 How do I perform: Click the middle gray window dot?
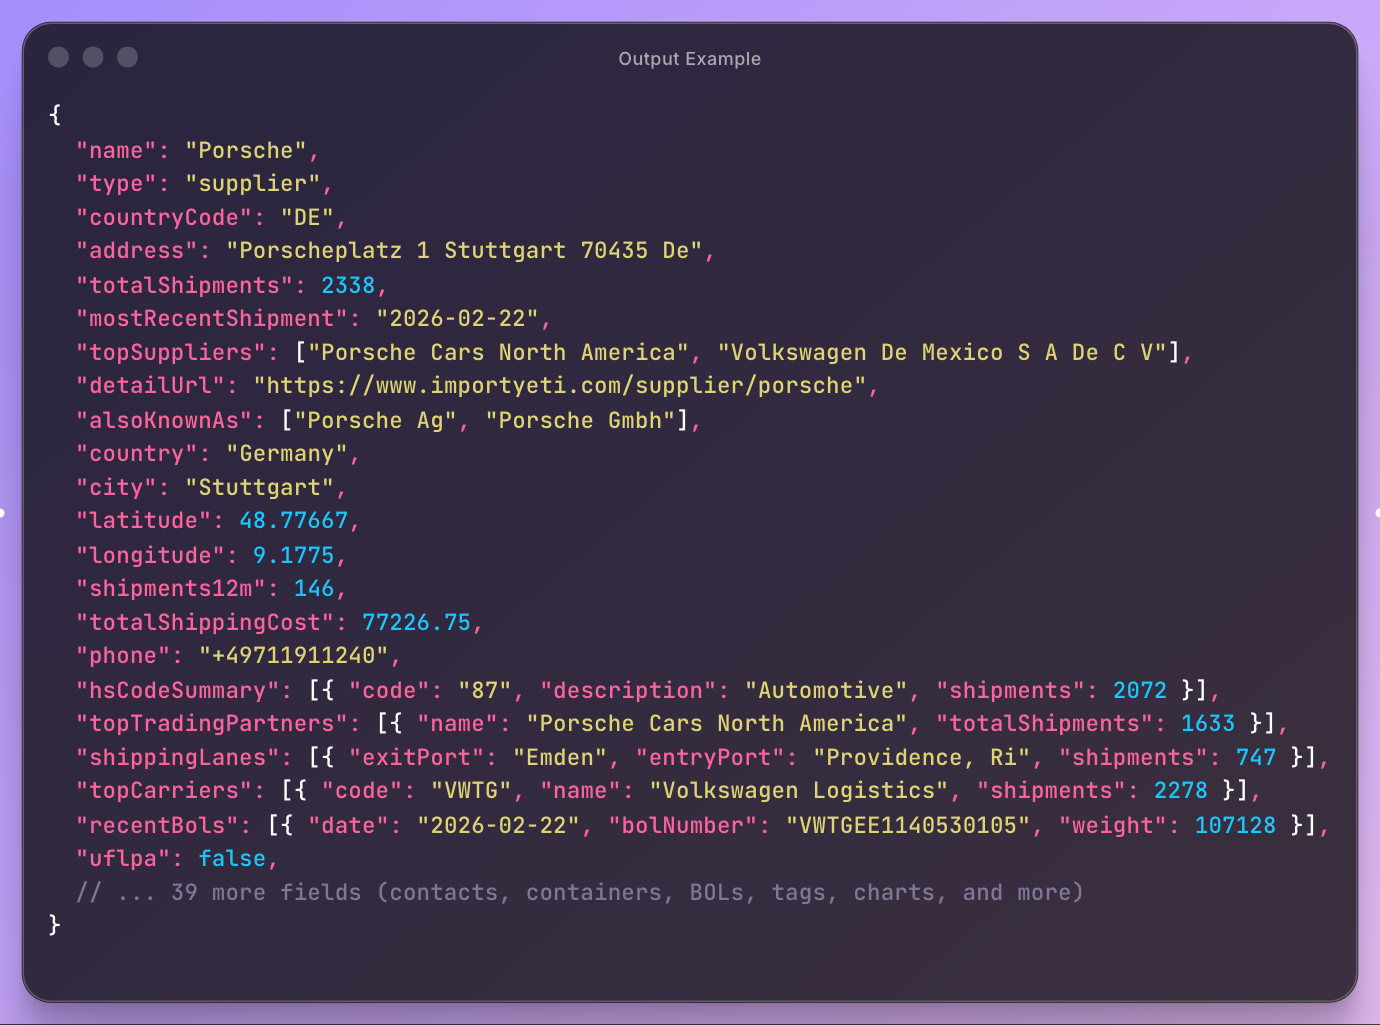point(93,57)
